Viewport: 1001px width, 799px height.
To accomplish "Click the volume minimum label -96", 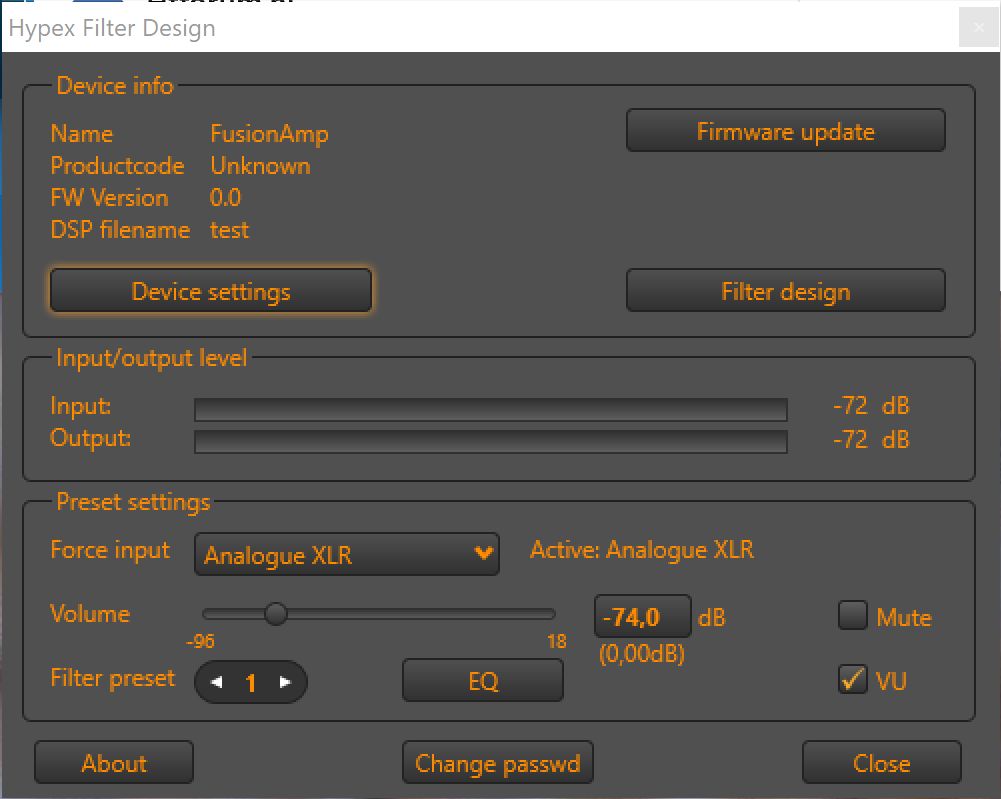I will (200, 641).
